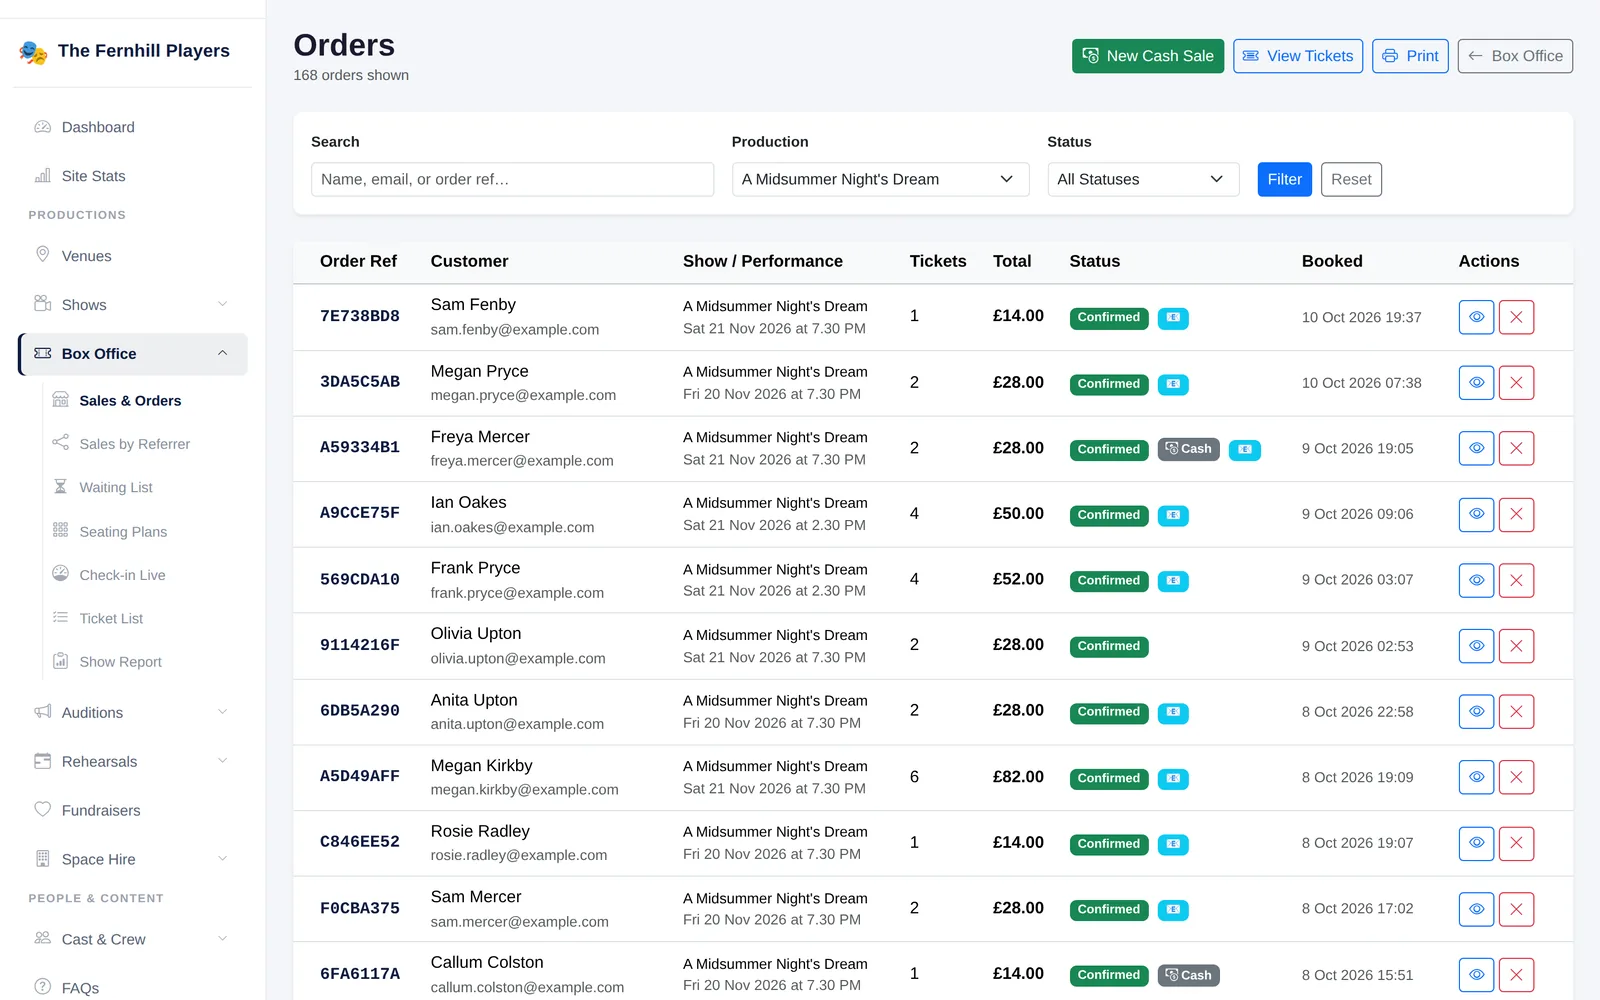Expand the Auditions sidebar section
This screenshot has width=1600, height=1000.
coord(133,713)
